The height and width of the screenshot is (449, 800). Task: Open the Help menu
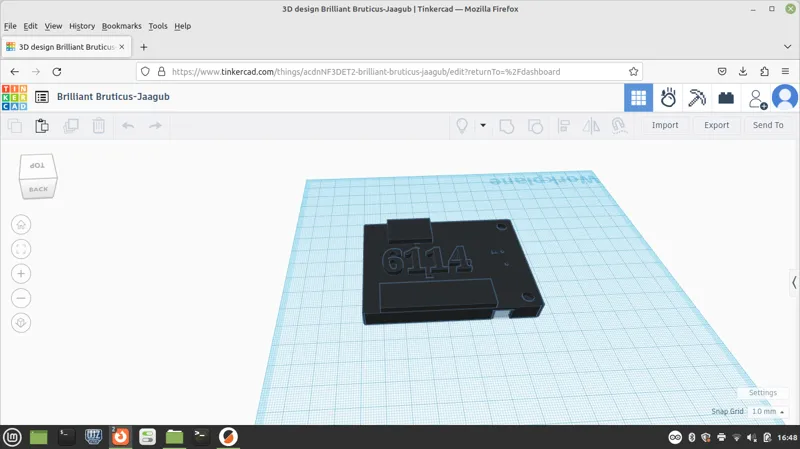pos(182,26)
